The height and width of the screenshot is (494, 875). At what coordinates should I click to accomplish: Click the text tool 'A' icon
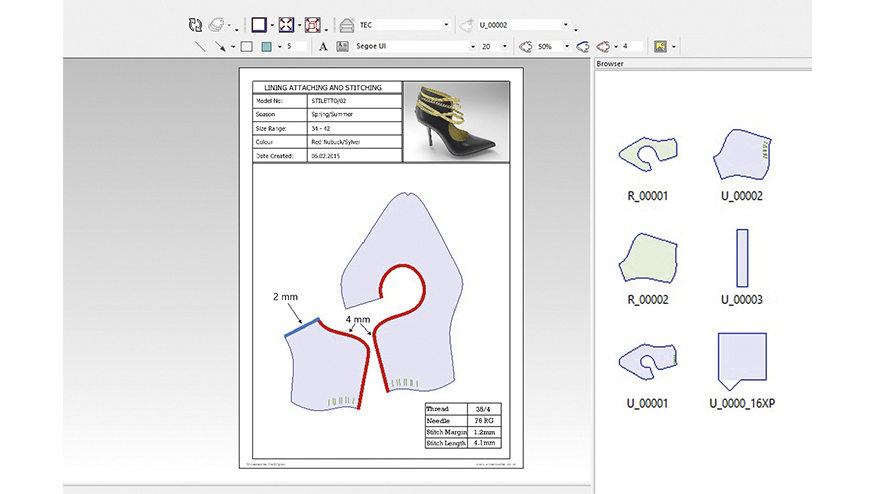click(x=323, y=46)
